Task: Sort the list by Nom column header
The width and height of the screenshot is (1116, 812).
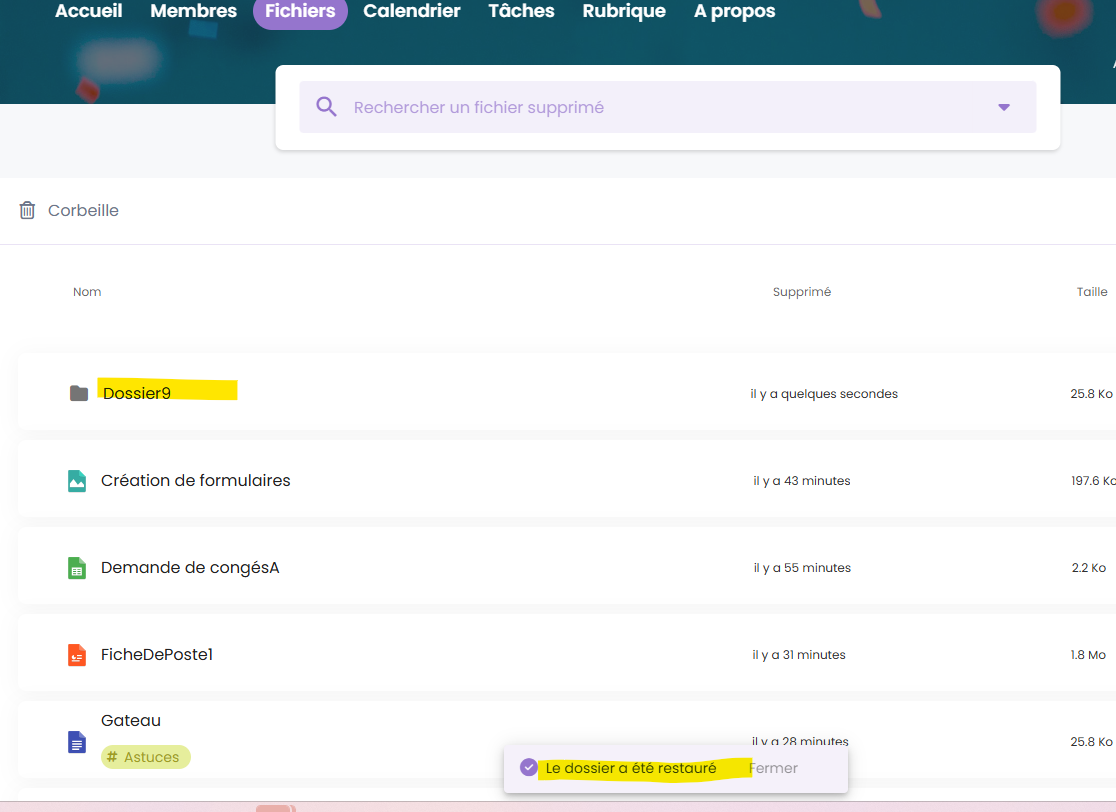Action: [87, 292]
